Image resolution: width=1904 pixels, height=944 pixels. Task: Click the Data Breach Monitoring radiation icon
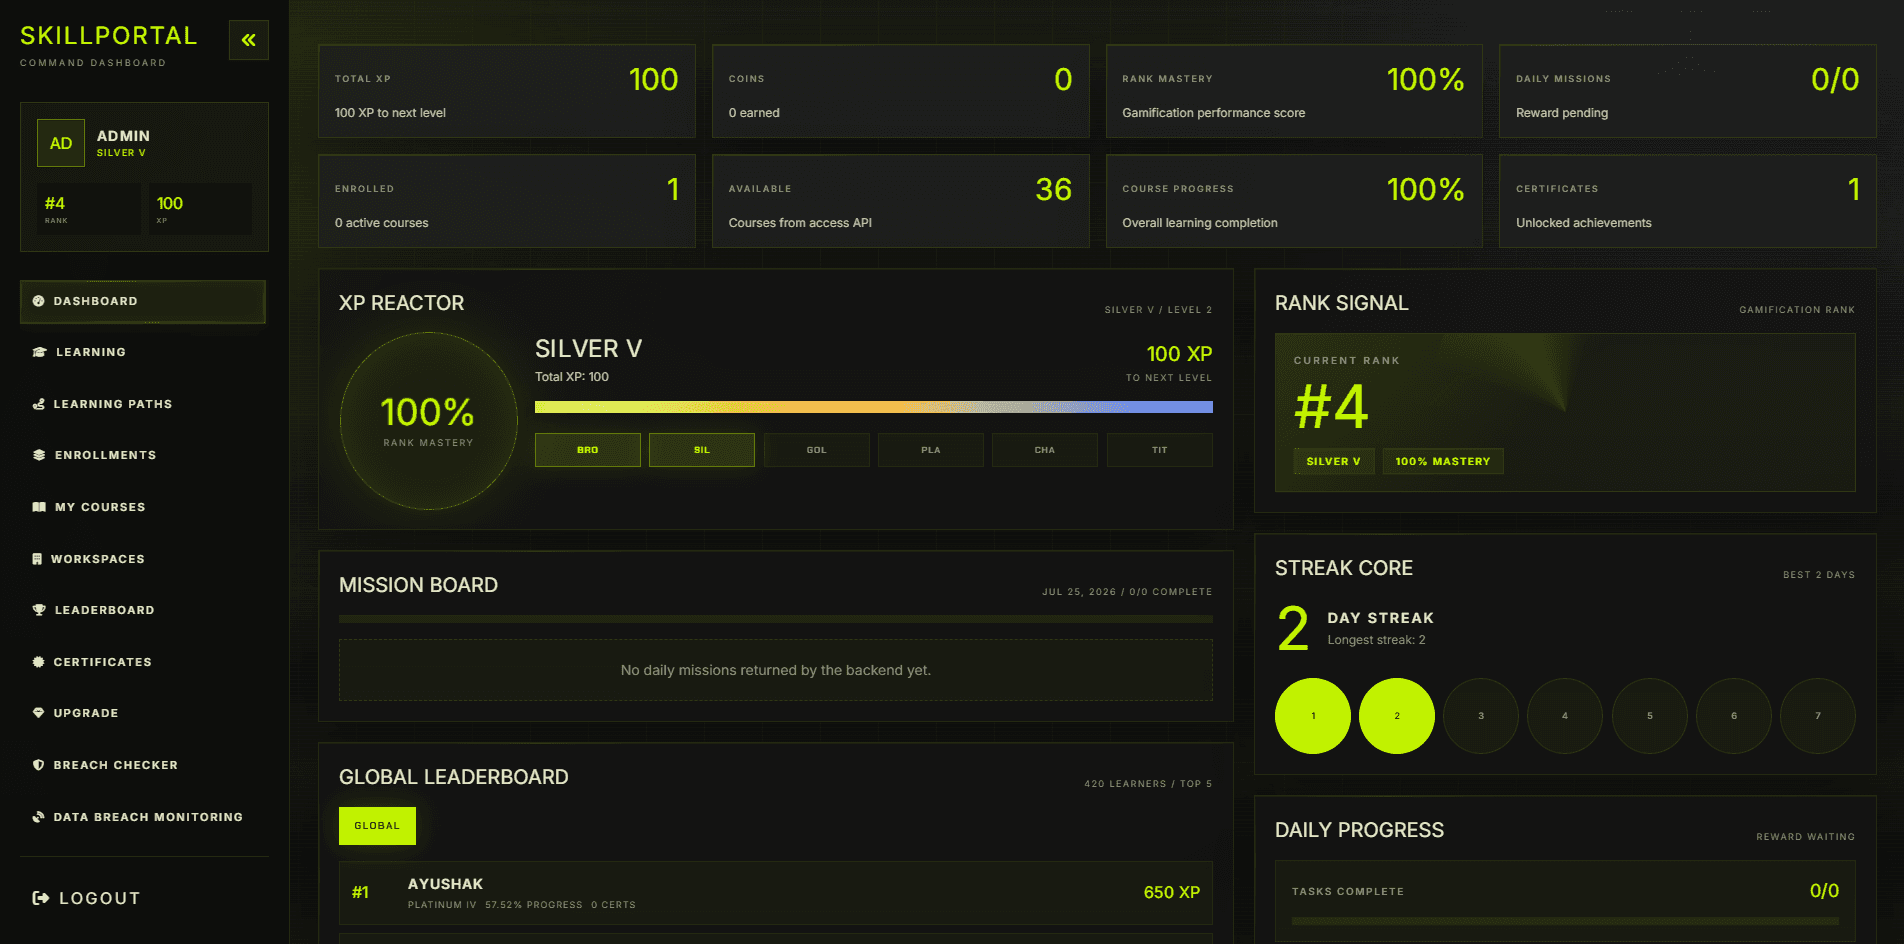(38, 817)
